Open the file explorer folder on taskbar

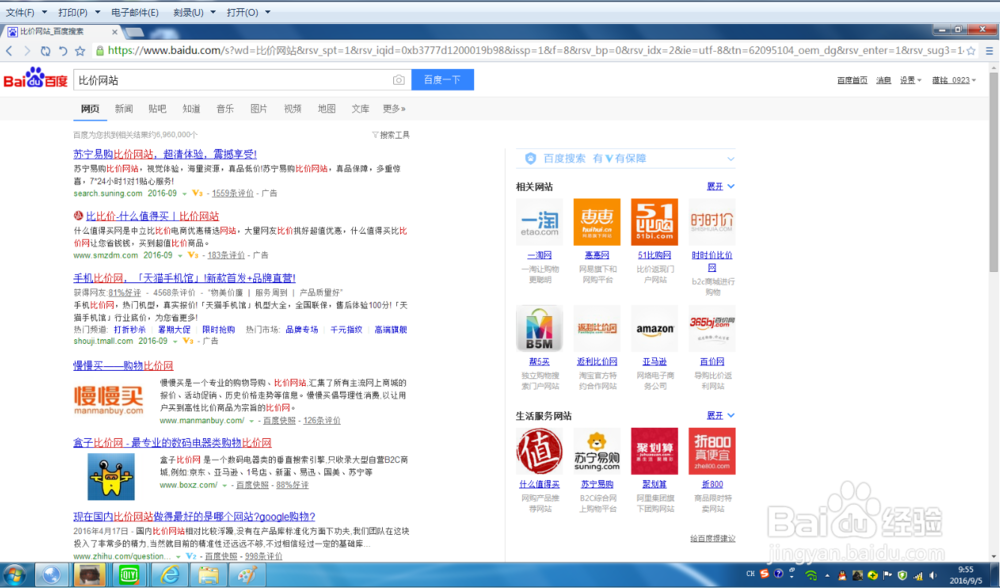(208, 575)
